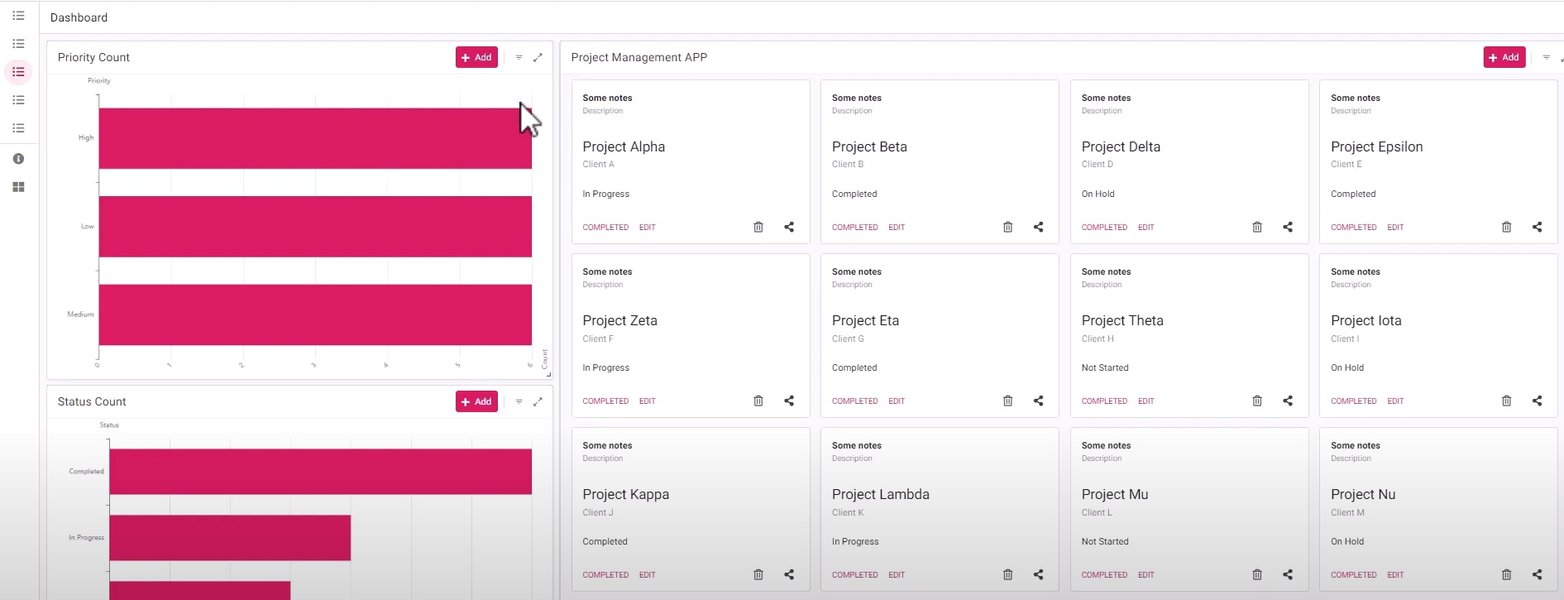
Task: Edit the Project Kappa card
Action: [648, 575]
